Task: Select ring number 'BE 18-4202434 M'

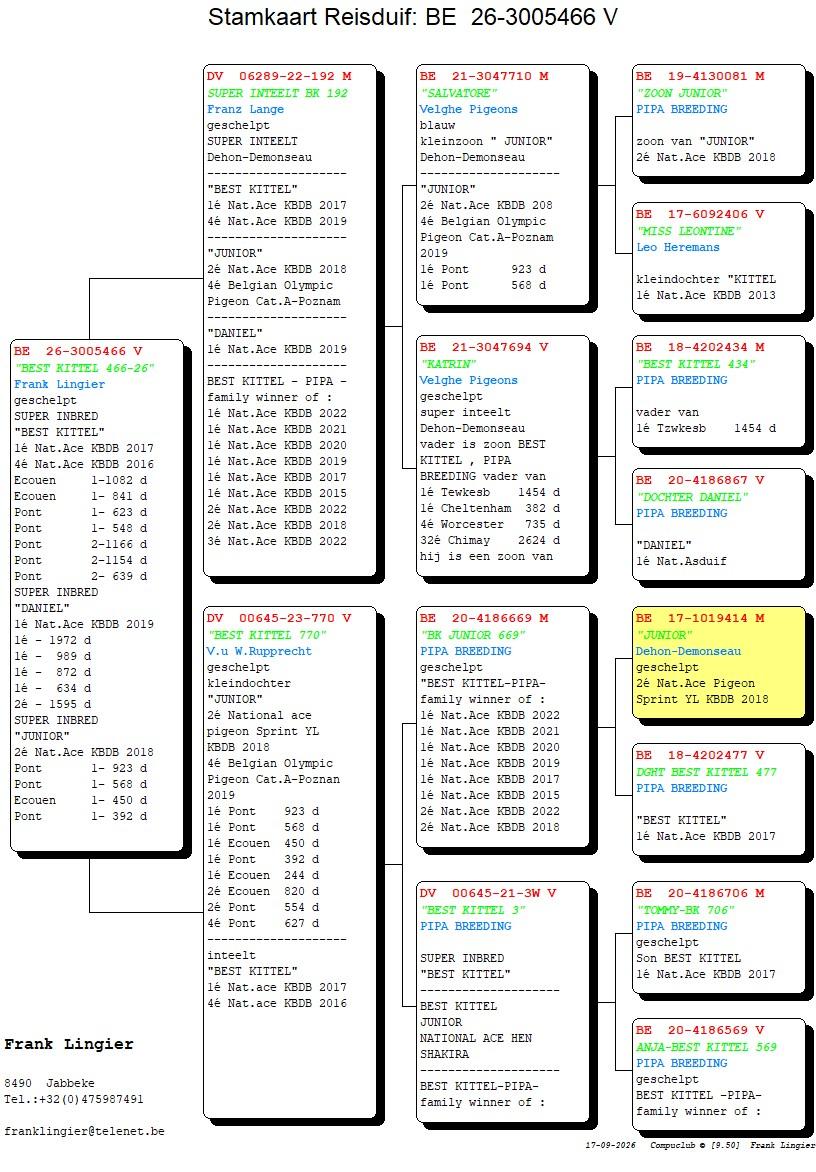Action: coord(701,347)
